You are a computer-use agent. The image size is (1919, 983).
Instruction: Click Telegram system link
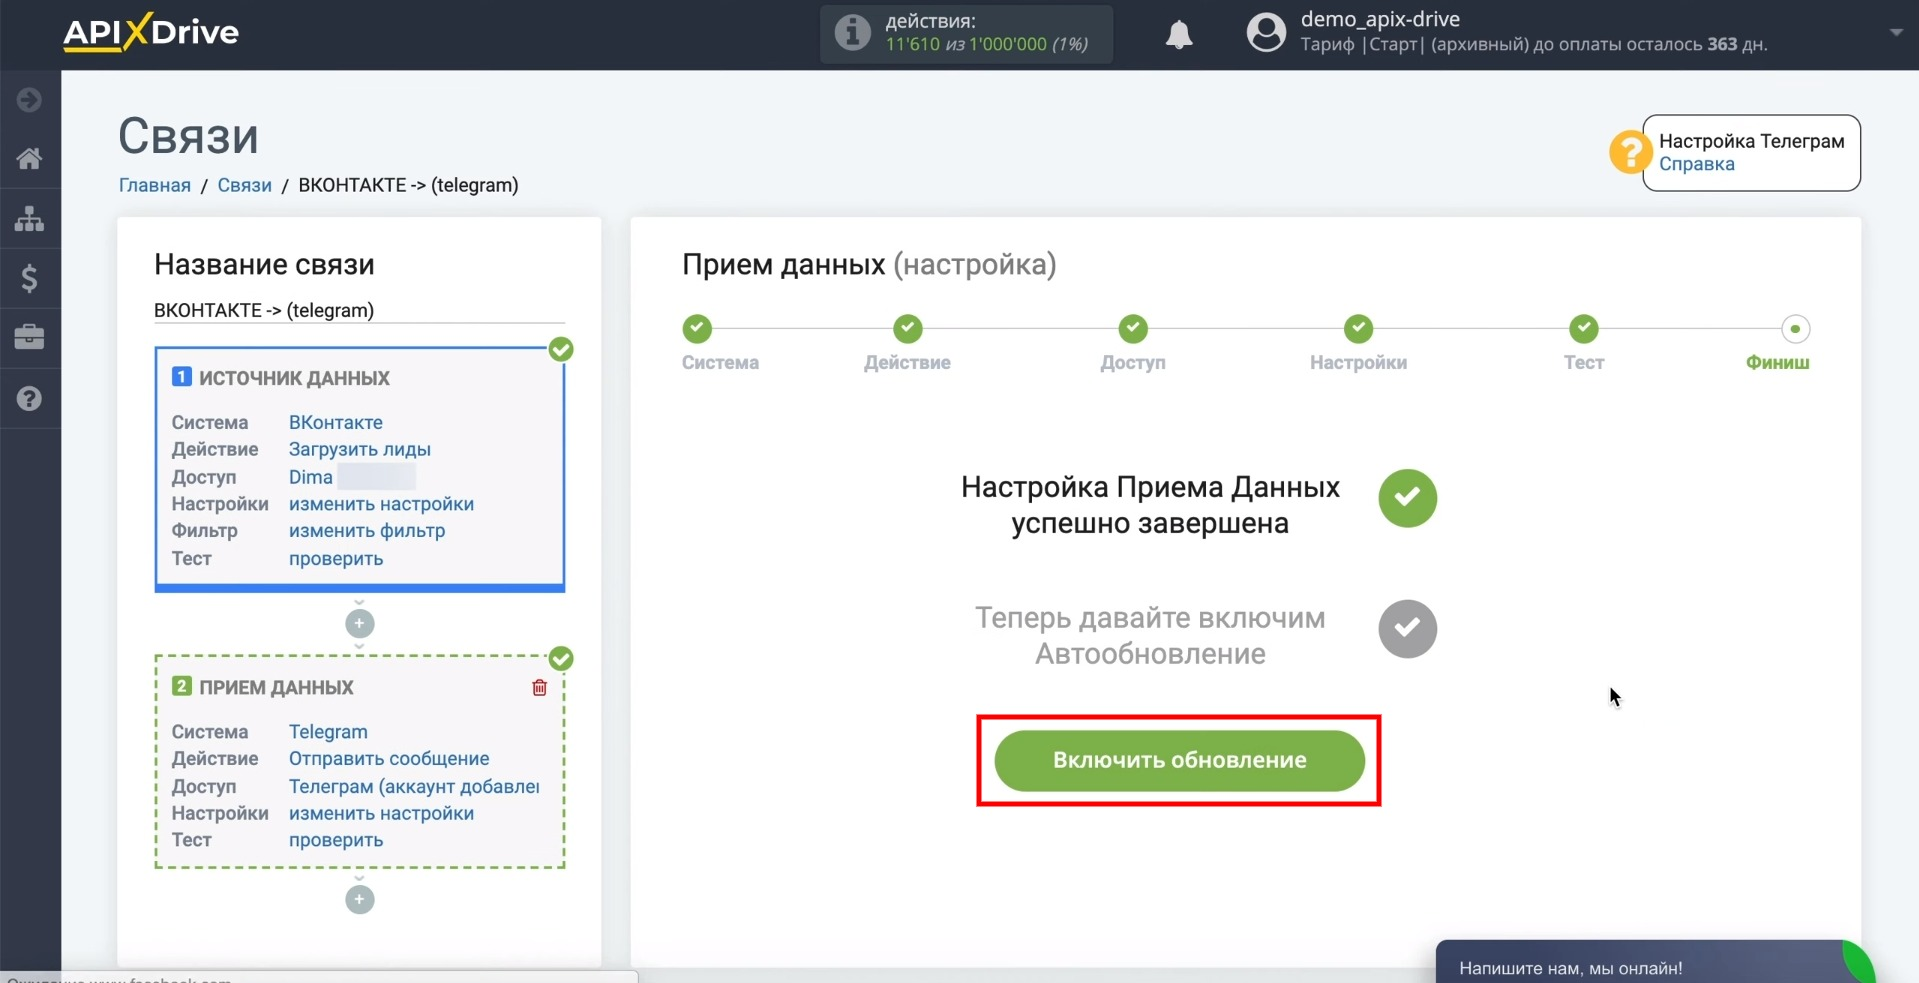click(x=328, y=732)
